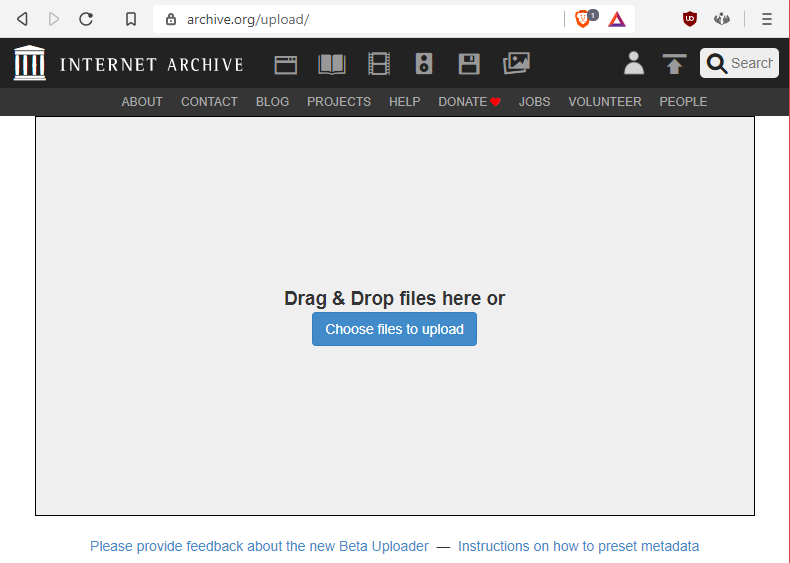Screen dimensions: 790x563
Task: Bookmark this page using the bookmark icon
Action: point(131,19)
